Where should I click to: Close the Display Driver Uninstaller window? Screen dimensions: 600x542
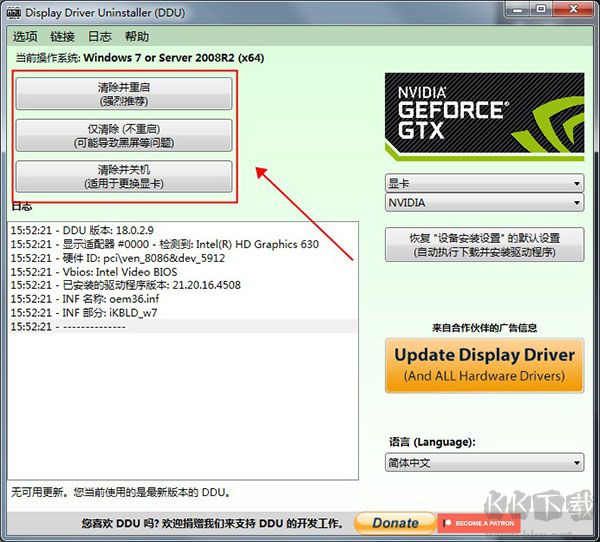pos(578,11)
